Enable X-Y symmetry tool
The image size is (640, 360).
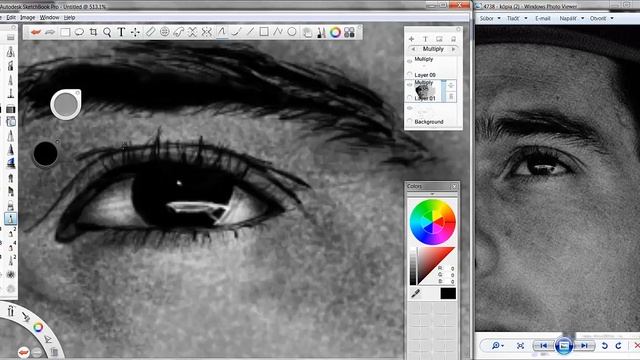[x=207, y=32]
